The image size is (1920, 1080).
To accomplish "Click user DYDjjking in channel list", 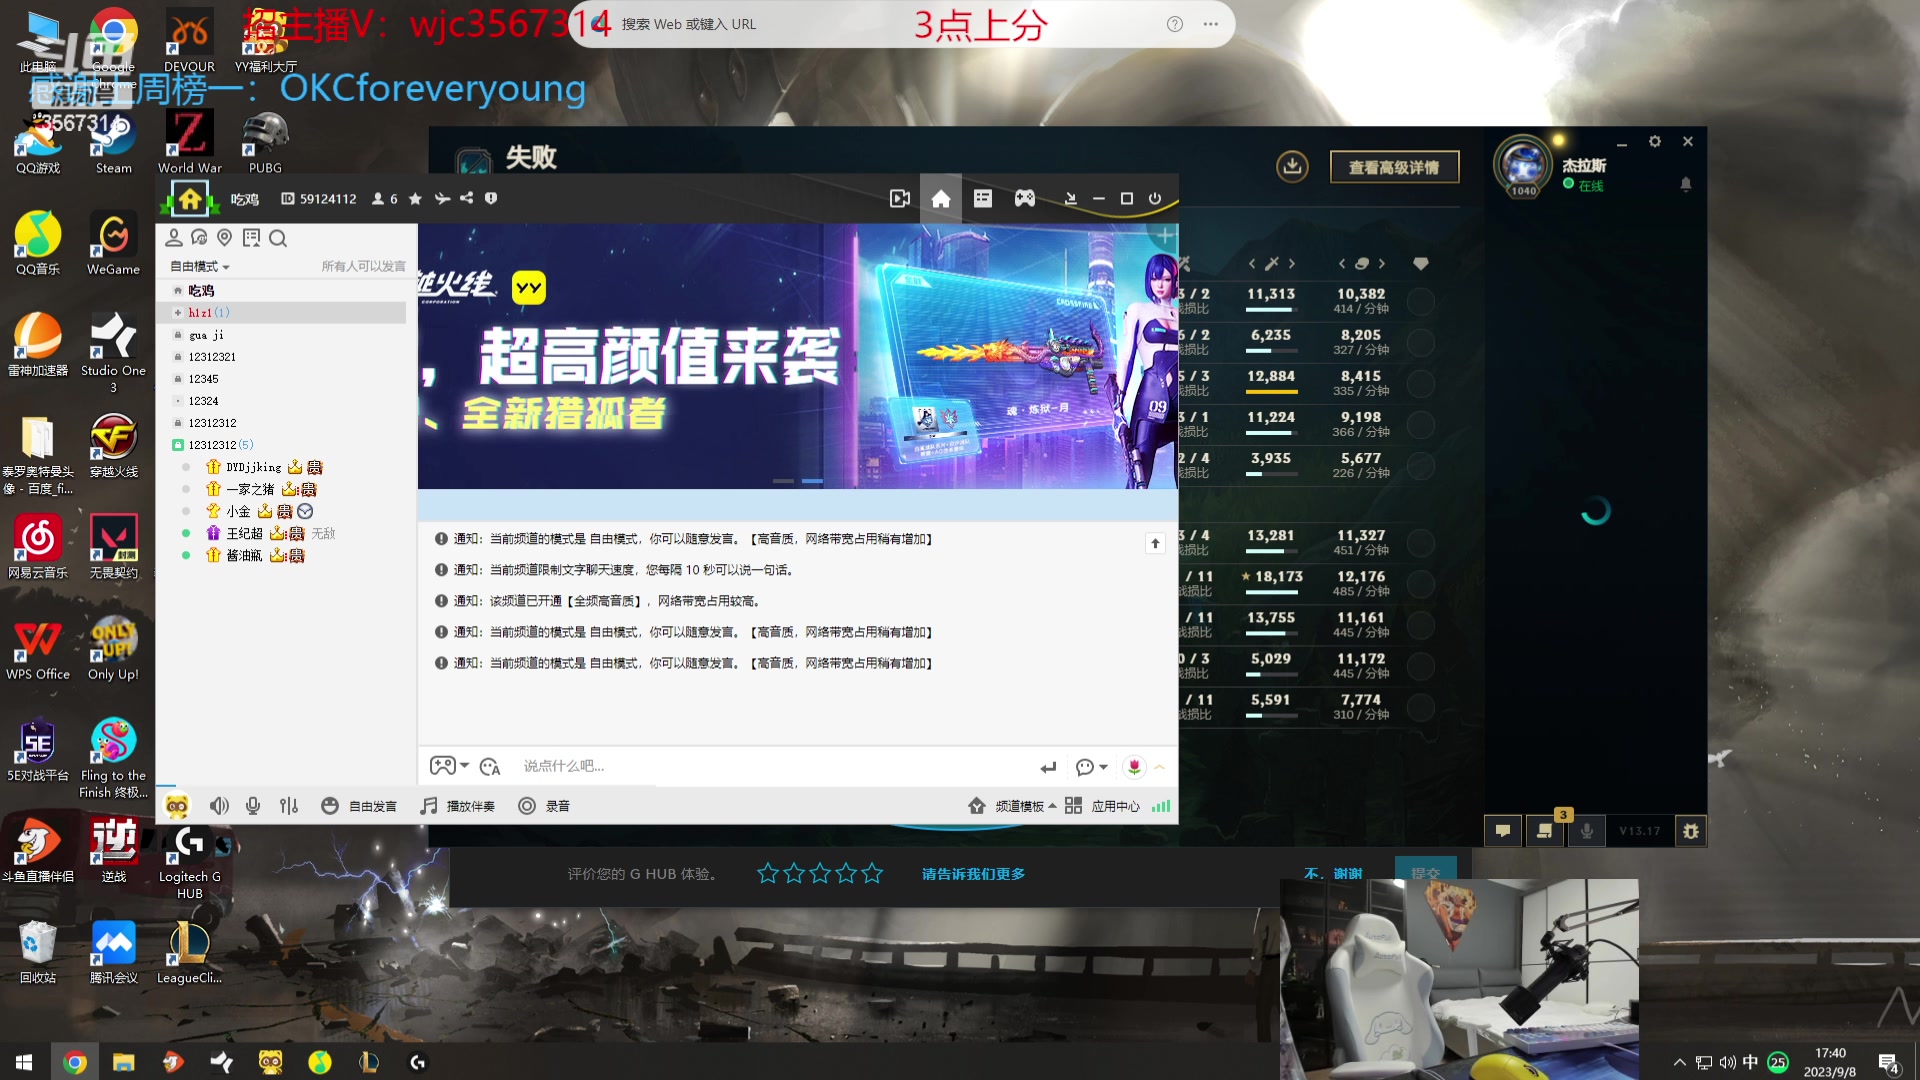I will (x=254, y=467).
